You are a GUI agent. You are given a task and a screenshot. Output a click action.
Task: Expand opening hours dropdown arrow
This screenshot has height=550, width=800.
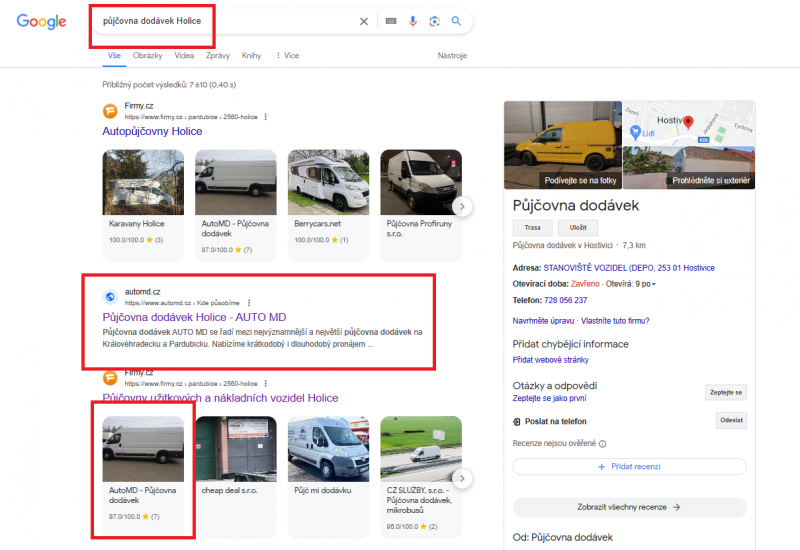654,284
